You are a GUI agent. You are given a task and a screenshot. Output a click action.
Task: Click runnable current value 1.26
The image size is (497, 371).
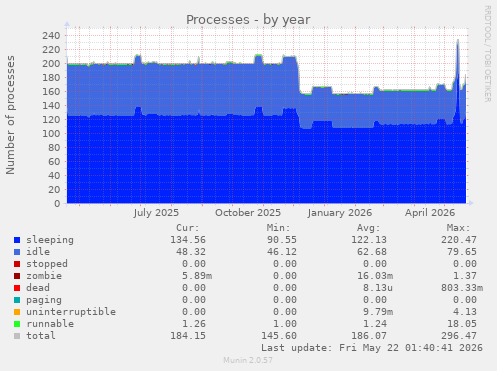[194, 324]
